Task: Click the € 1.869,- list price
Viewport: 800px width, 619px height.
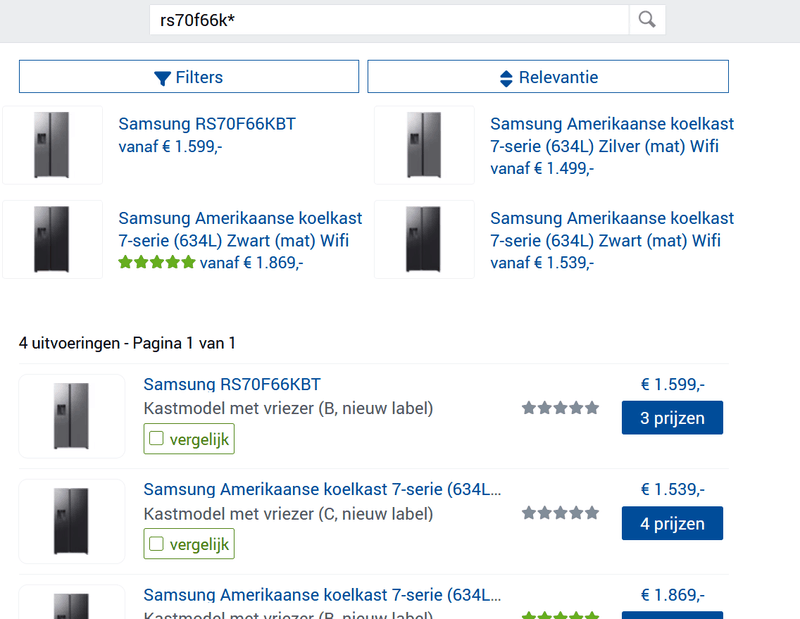Action: 672,595
